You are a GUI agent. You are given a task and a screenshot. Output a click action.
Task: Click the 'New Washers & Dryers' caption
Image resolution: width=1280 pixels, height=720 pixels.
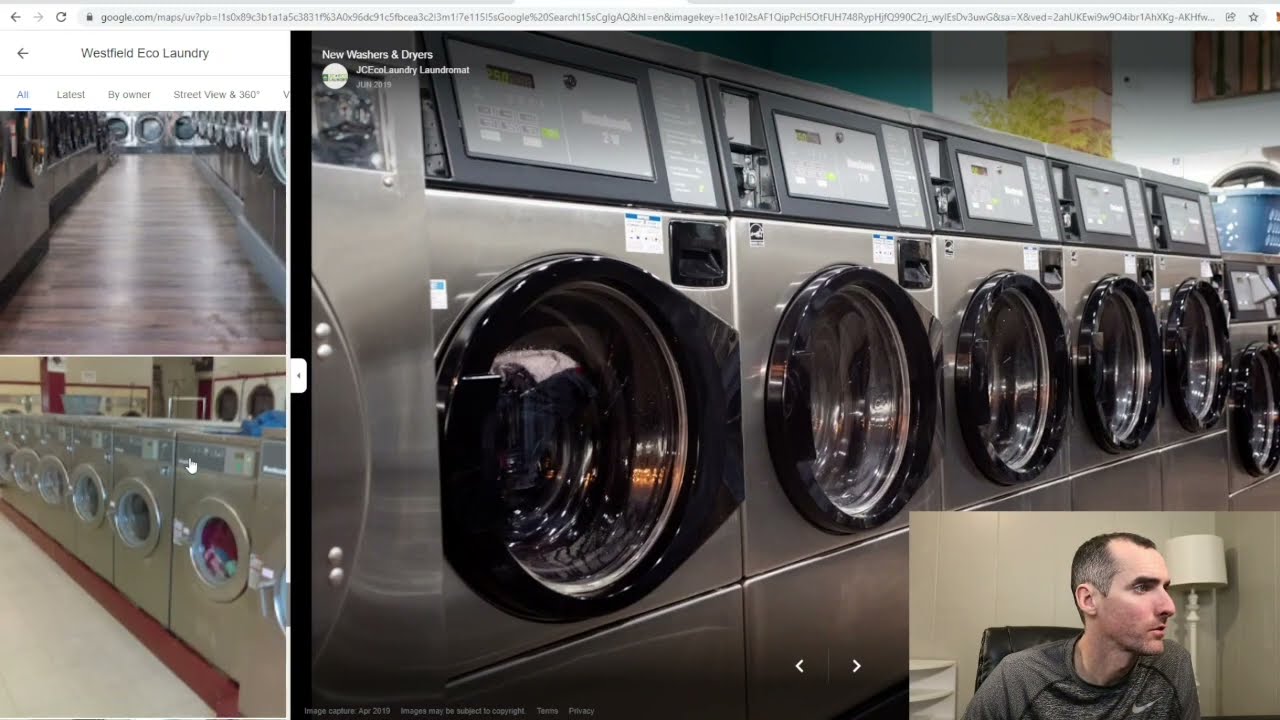pyautogui.click(x=377, y=55)
